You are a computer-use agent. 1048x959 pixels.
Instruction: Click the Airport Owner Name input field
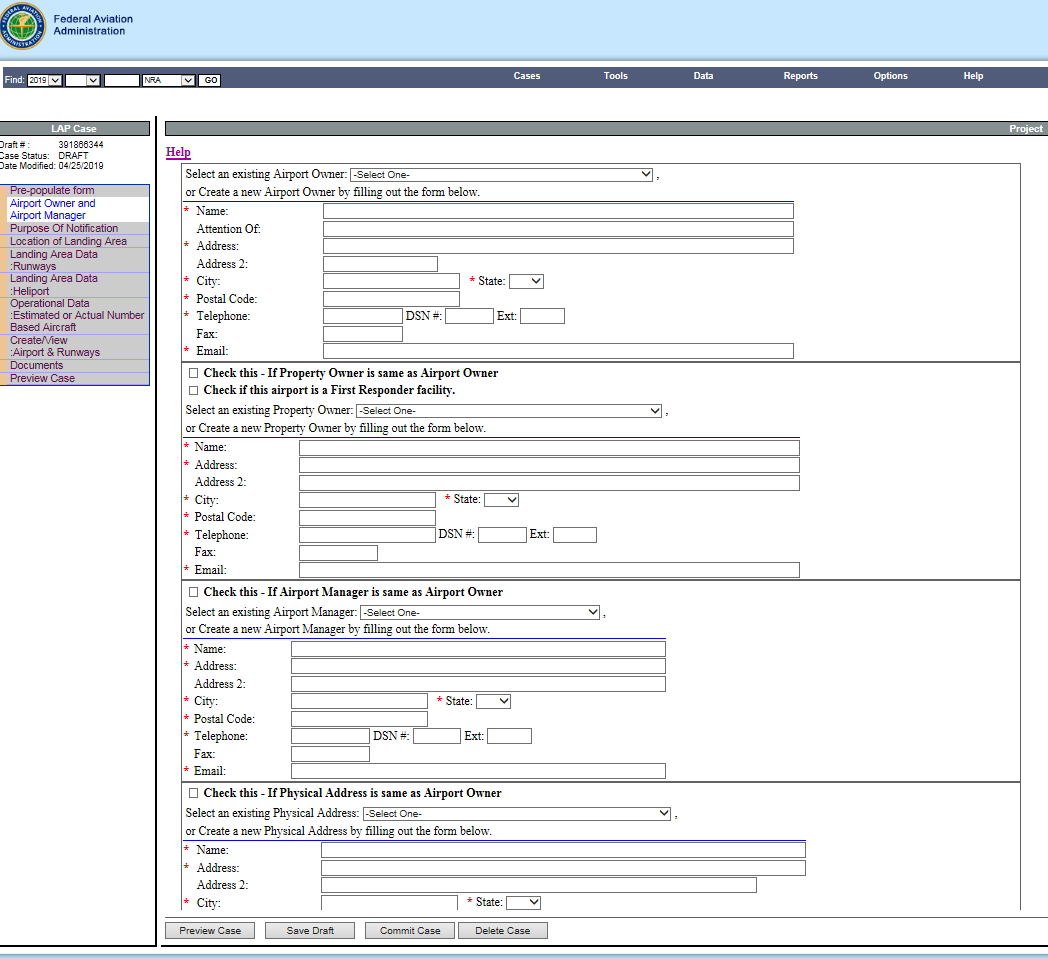(558, 211)
